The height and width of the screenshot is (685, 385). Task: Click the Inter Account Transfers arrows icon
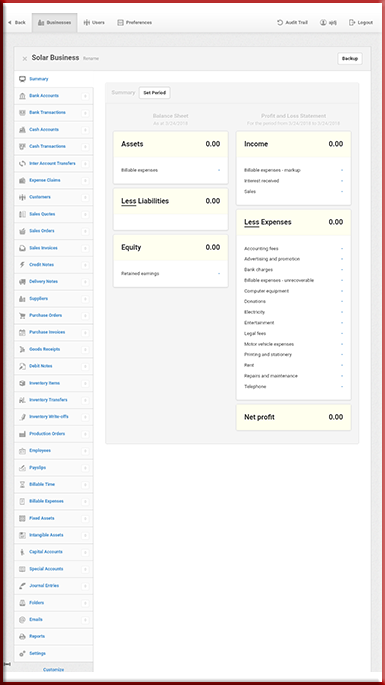coord(22,163)
